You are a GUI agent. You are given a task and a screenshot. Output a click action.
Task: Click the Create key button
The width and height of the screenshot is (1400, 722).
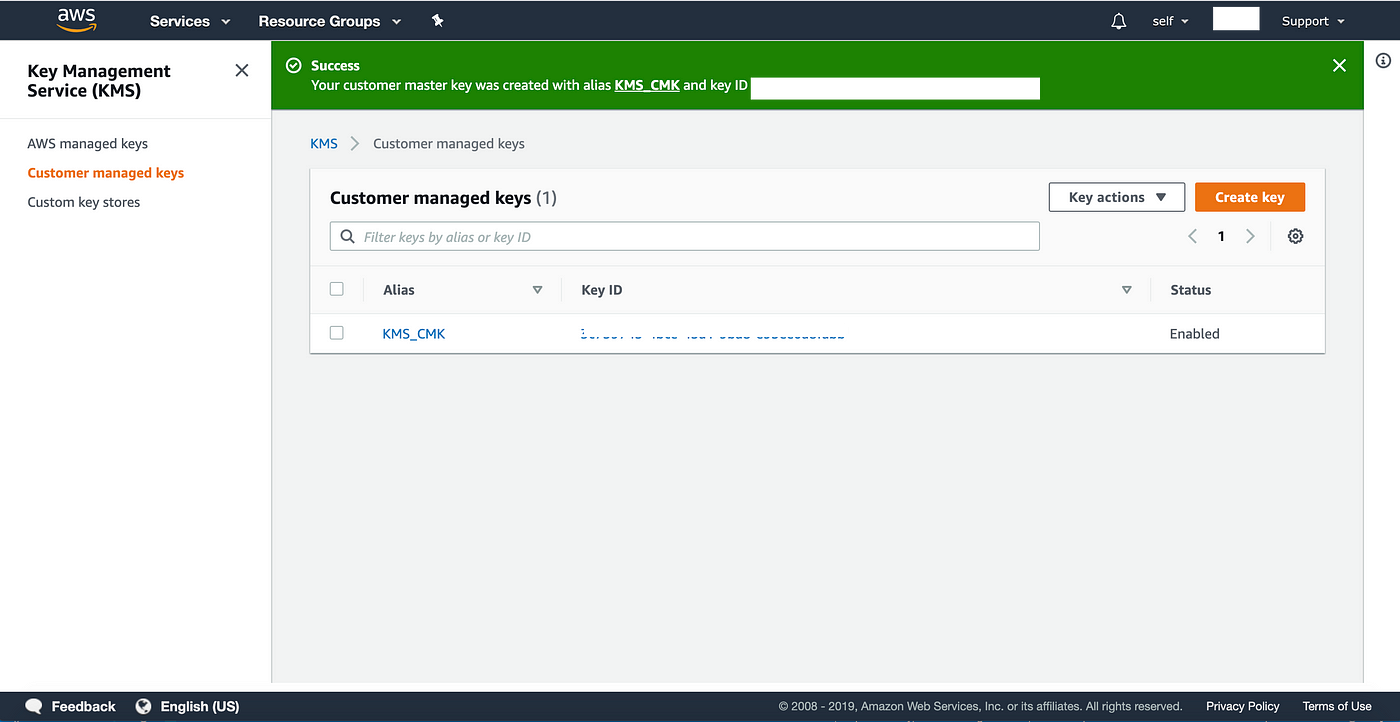coord(1250,197)
